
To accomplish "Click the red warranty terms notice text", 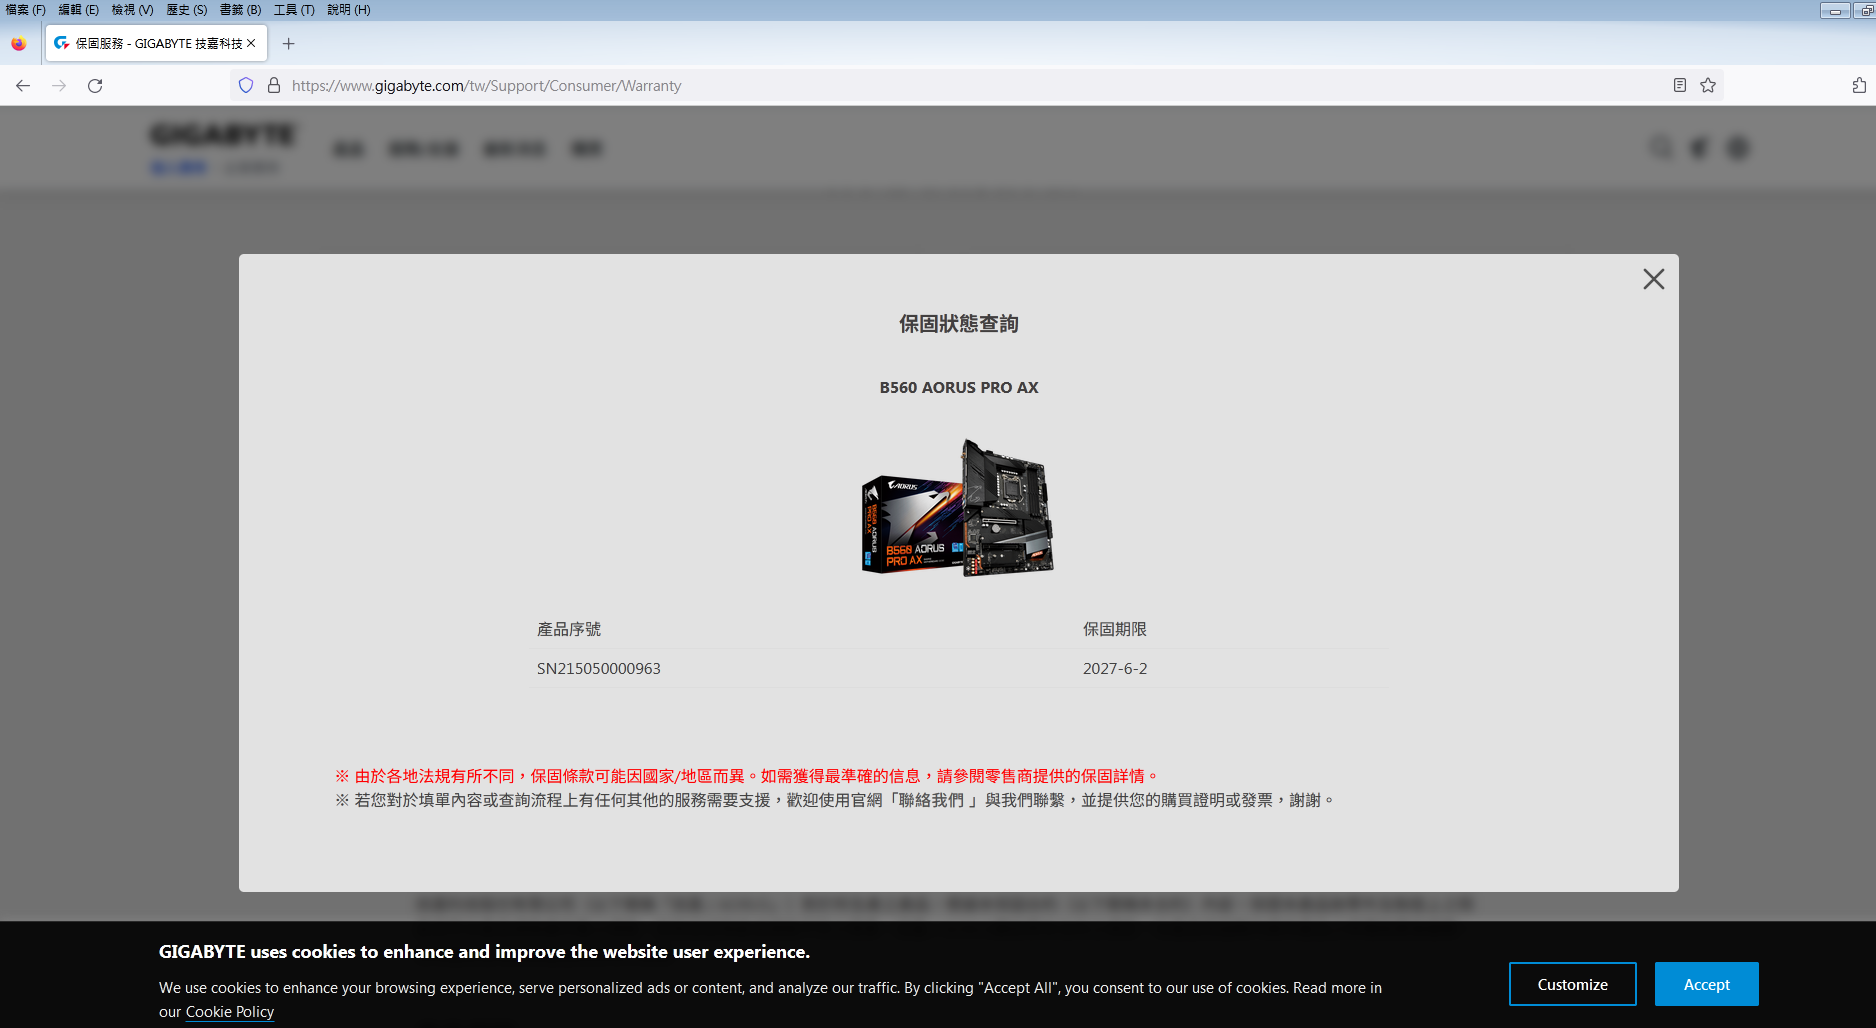I will (x=747, y=776).
